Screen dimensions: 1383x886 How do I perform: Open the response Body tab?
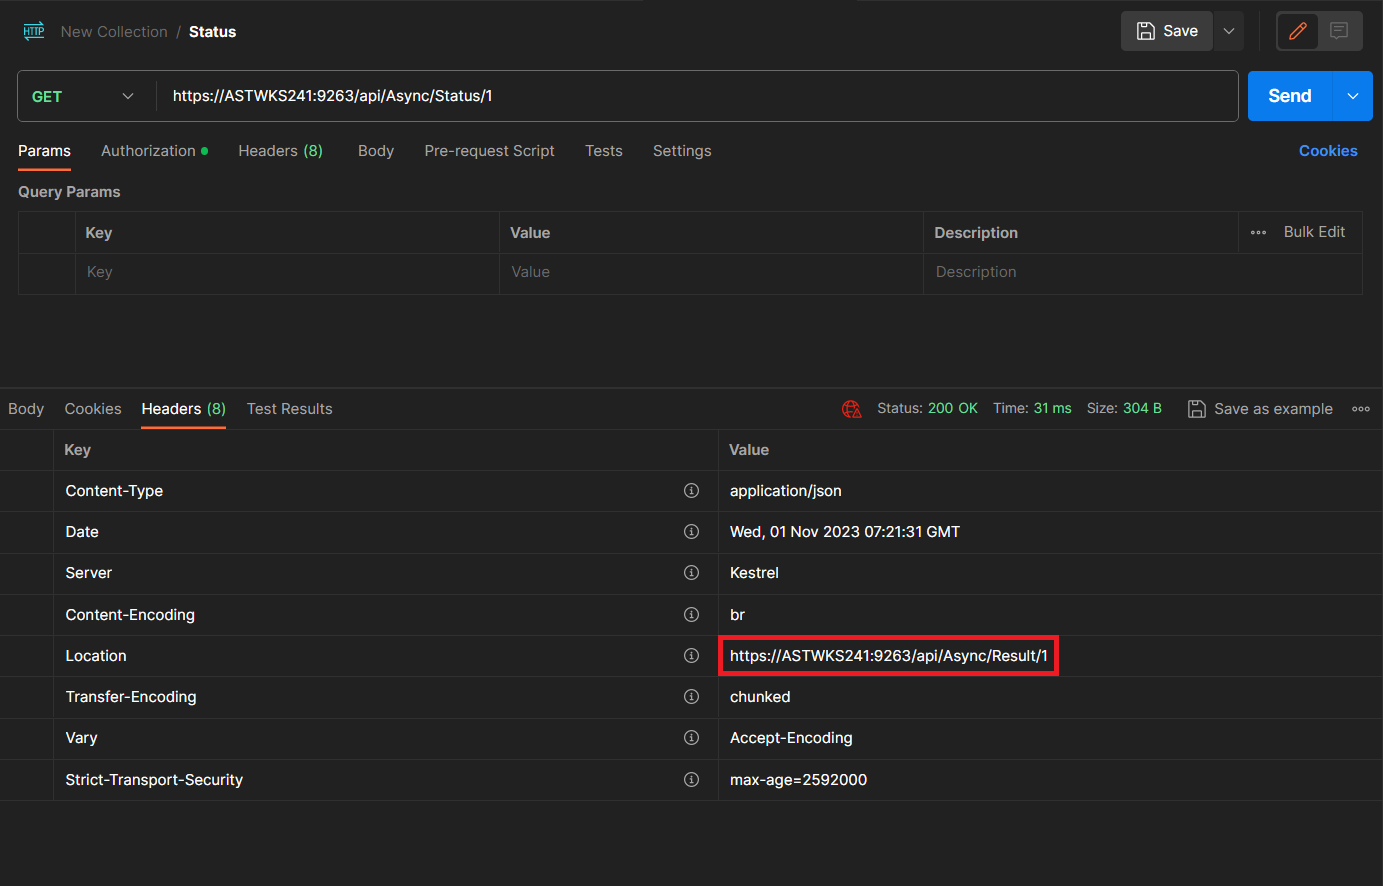coord(26,409)
